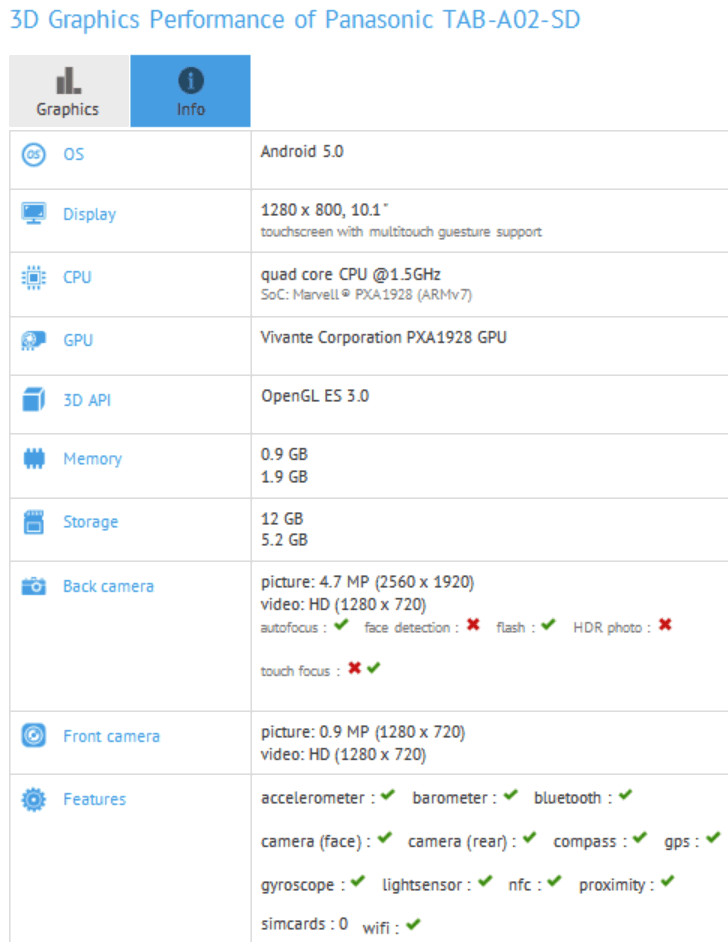This screenshot has height=942, width=728.
Task: Select quad core CPU @1.5GHz text
Action: pyautogui.click(x=351, y=275)
